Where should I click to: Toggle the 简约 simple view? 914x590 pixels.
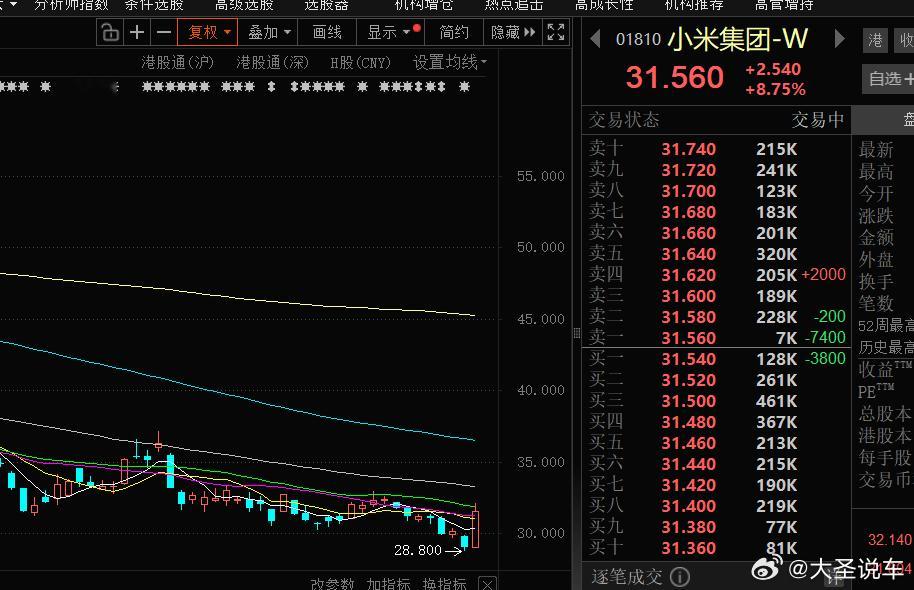pyautogui.click(x=454, y=32)
